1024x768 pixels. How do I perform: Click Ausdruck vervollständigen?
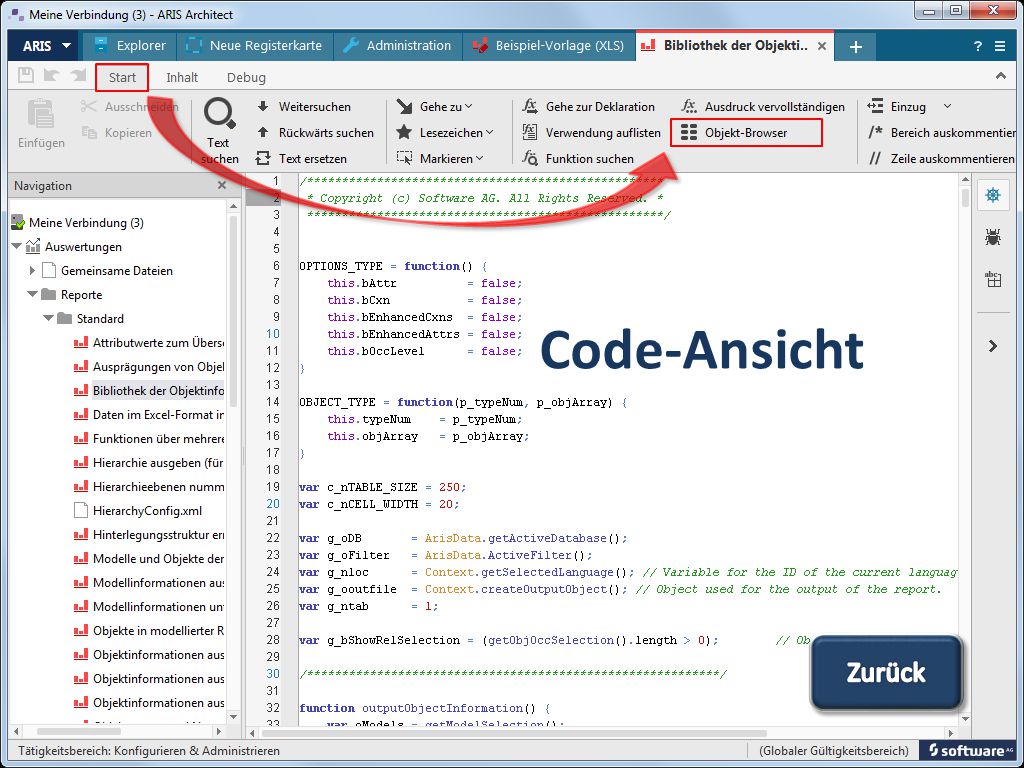pos(762,106)
